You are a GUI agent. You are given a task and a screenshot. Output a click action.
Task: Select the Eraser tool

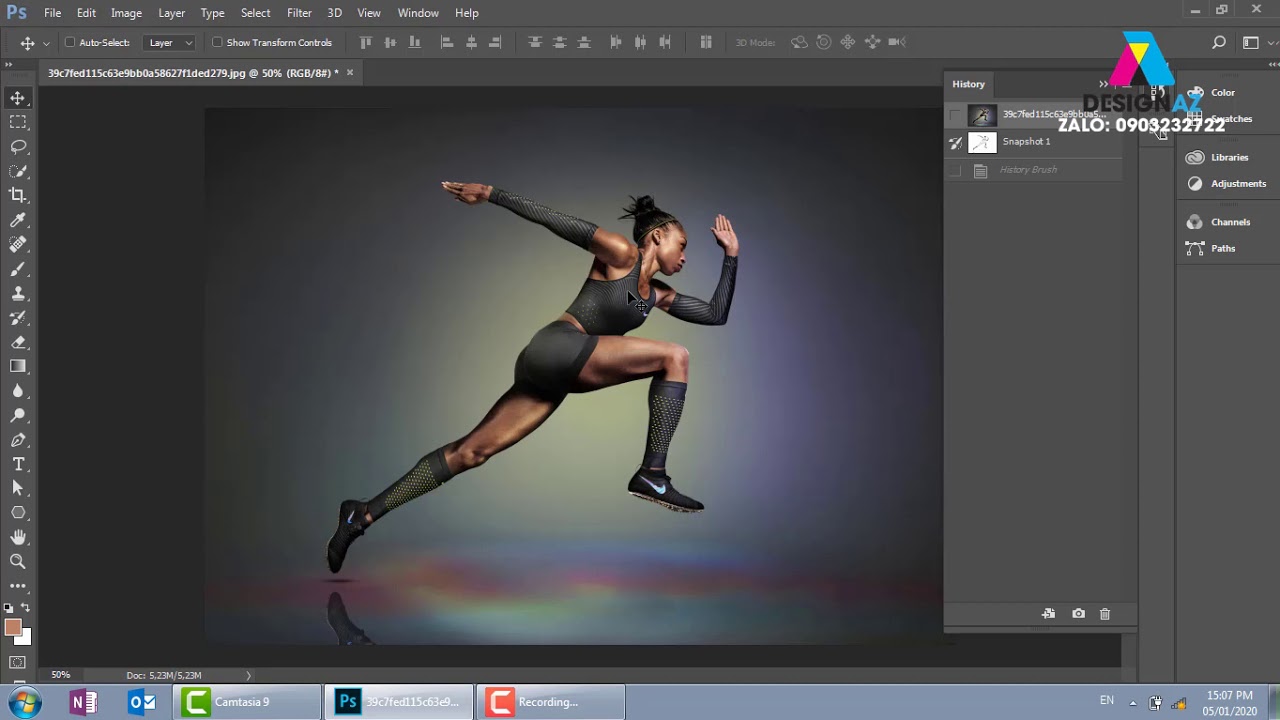pos(18,342)
